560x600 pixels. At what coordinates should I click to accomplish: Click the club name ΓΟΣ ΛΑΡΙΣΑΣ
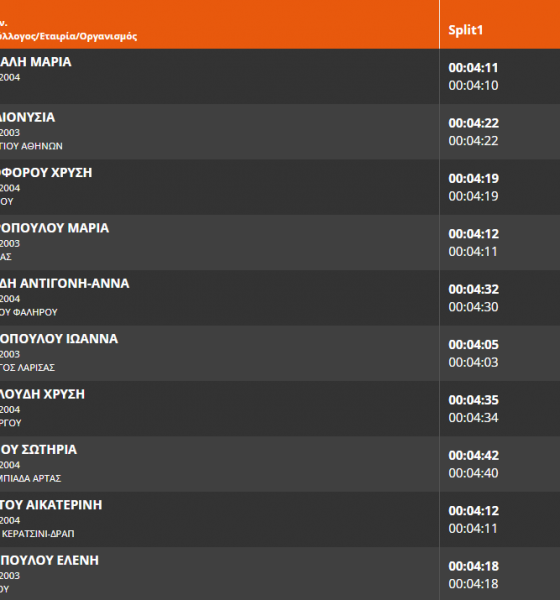point(28,368)
